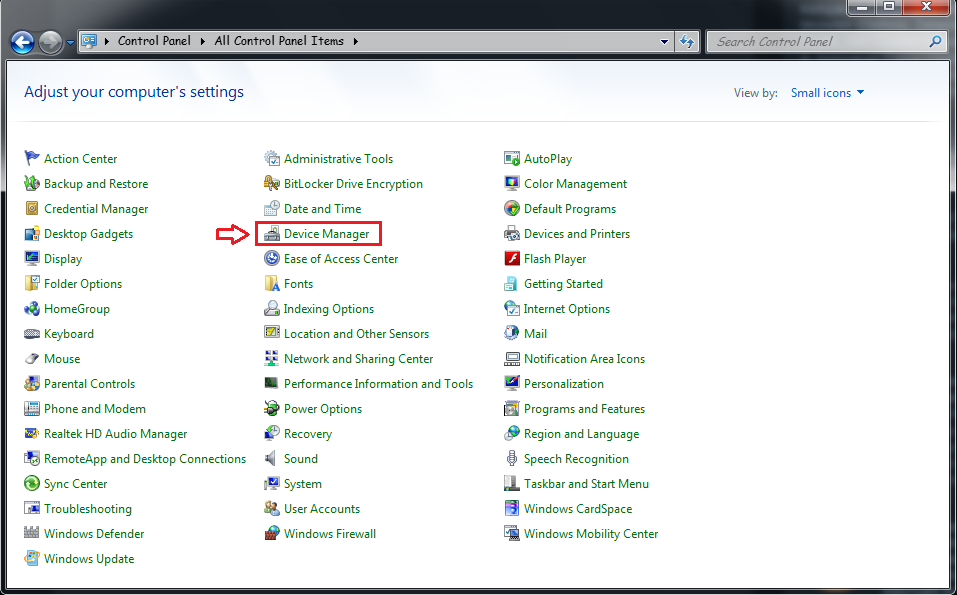Open the AutoPlay link
The image size is (957, 595).
[548, 159]
